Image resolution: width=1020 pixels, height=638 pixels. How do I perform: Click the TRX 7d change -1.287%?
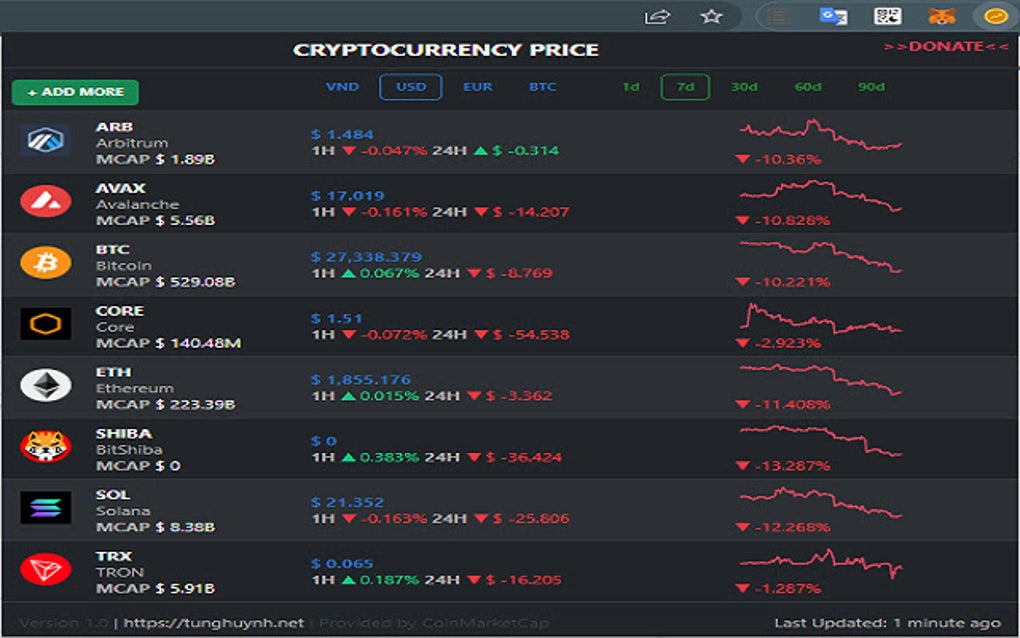pos(778,589)
